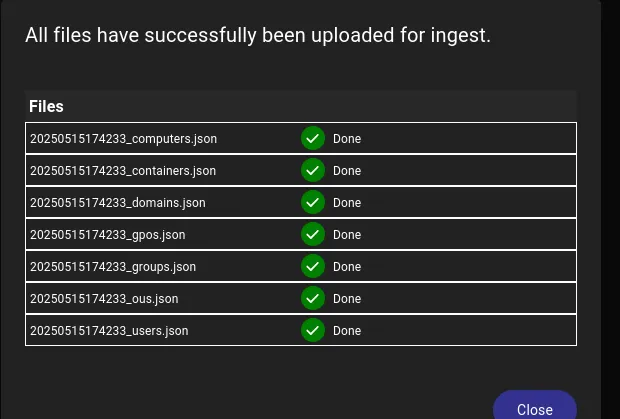Click the Done status for users.json
Image resolution: width=620 pixels, height=419 pixels.
tap(347, 331)
